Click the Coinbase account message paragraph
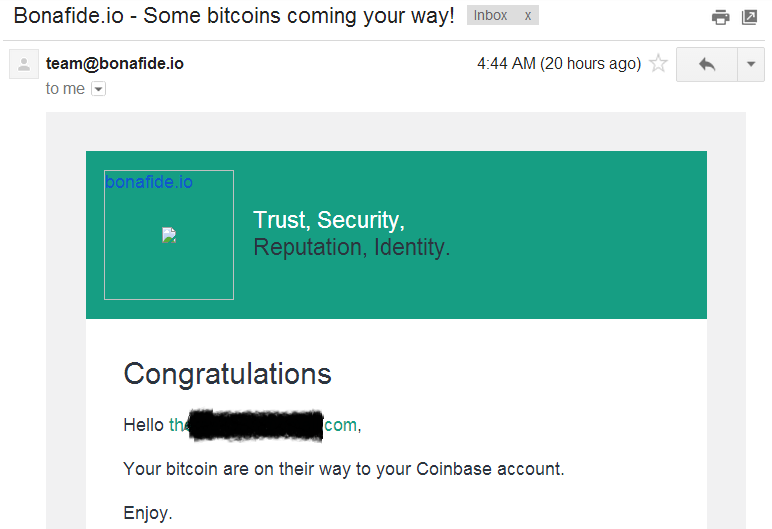 344,469
